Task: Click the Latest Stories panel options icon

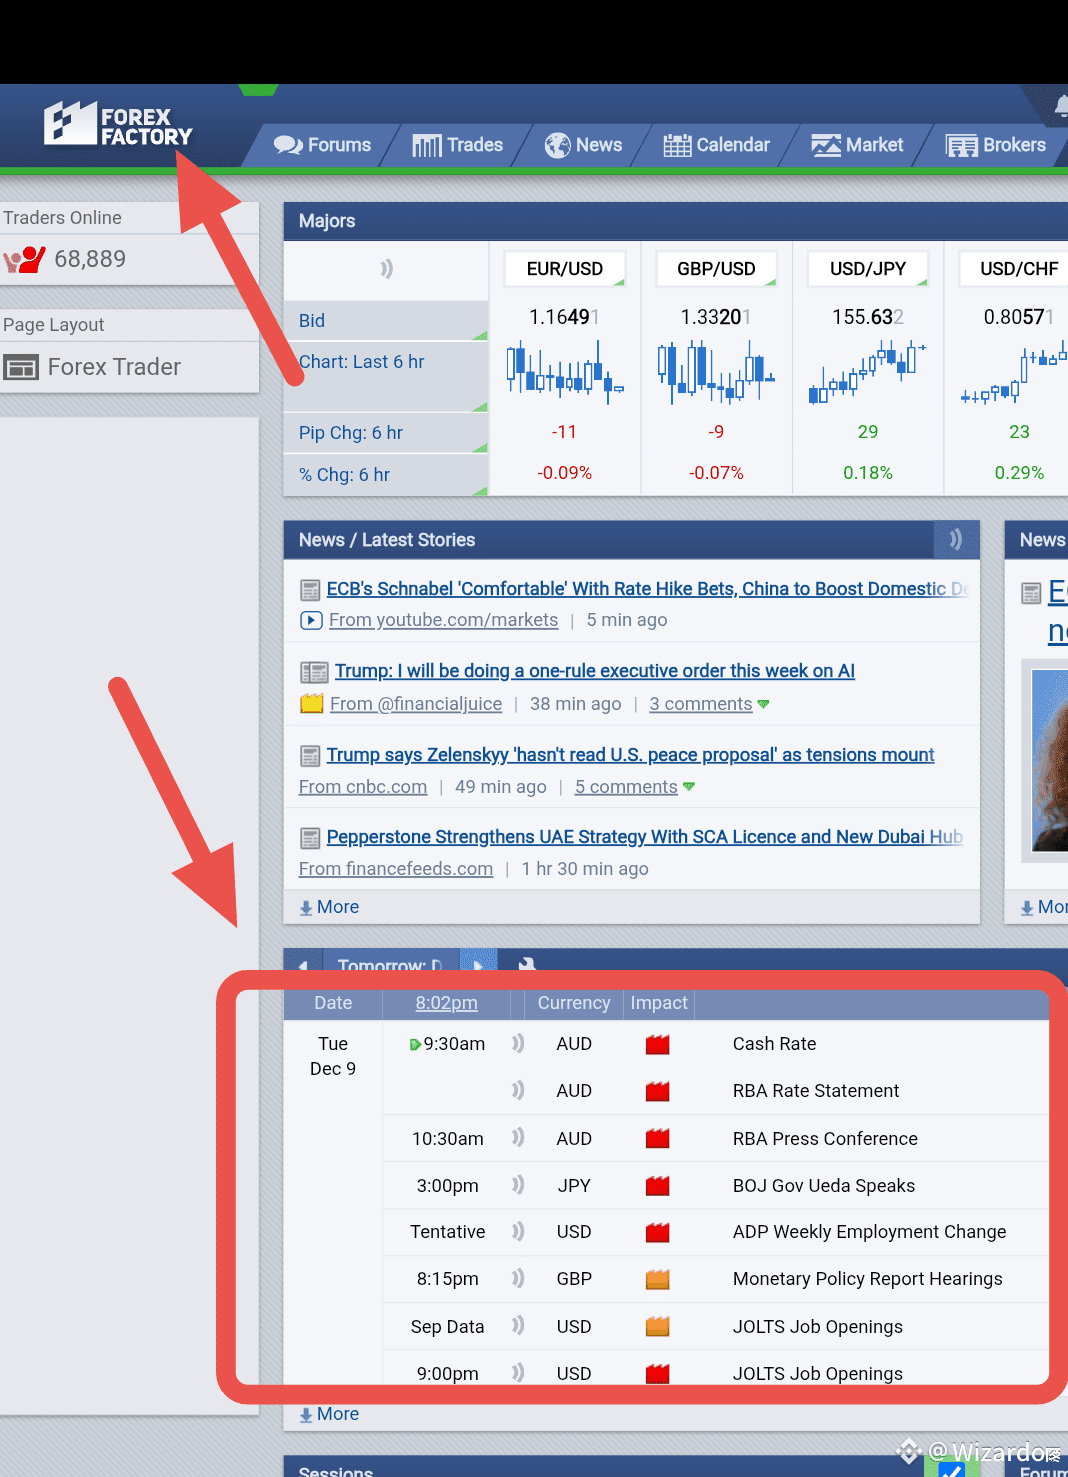Action: [x=955, y=540]
